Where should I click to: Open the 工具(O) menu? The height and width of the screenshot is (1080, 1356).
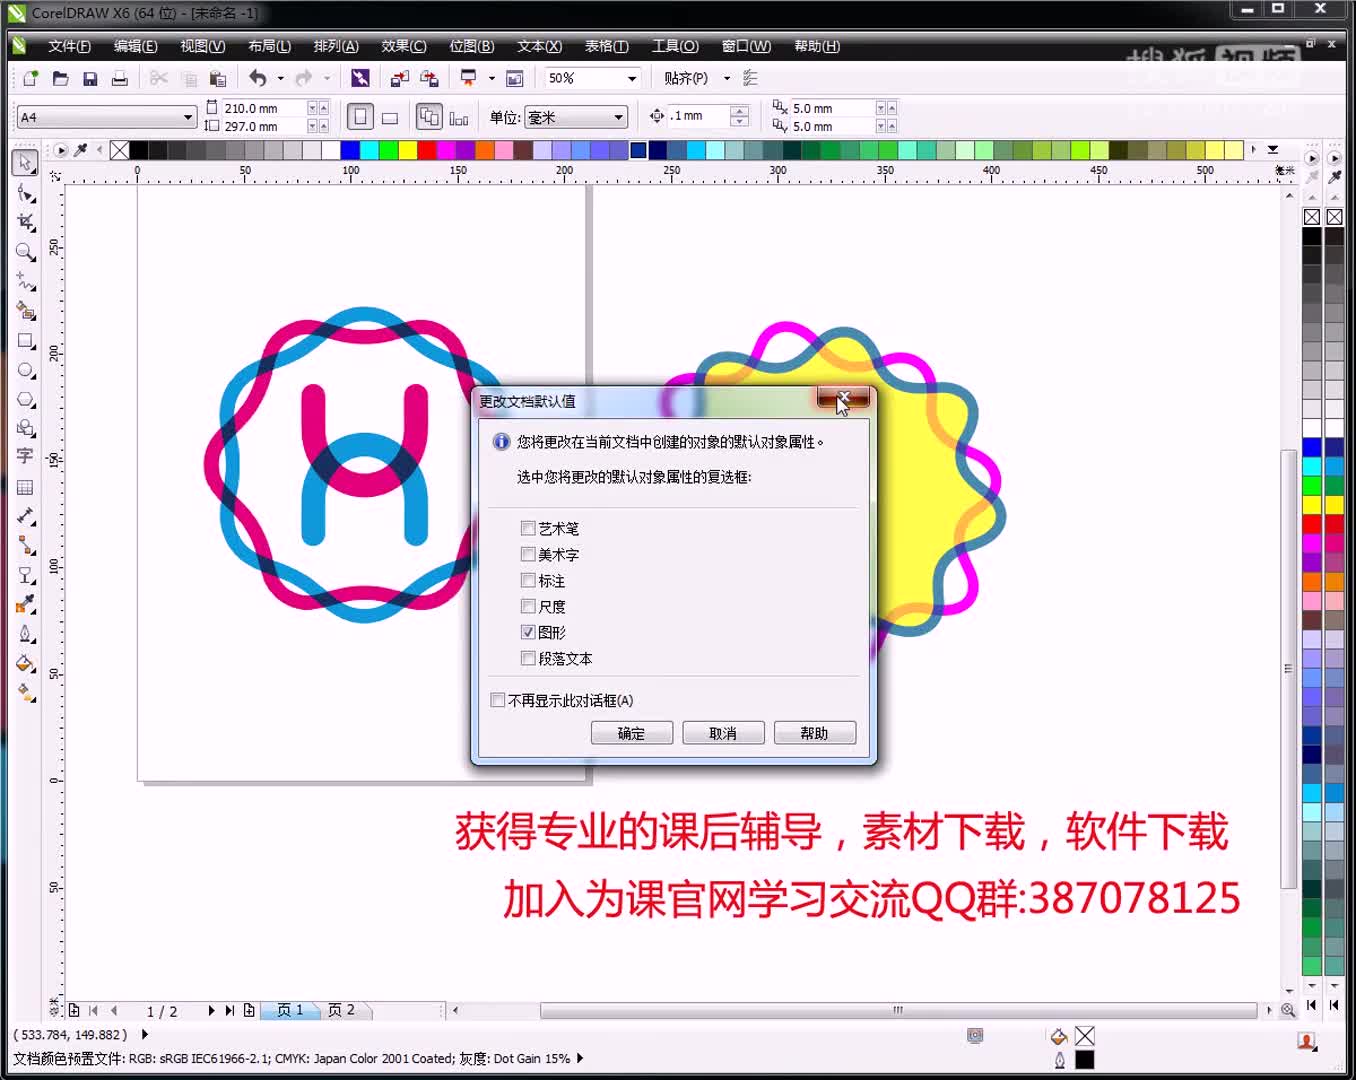[x=675, y=46]
